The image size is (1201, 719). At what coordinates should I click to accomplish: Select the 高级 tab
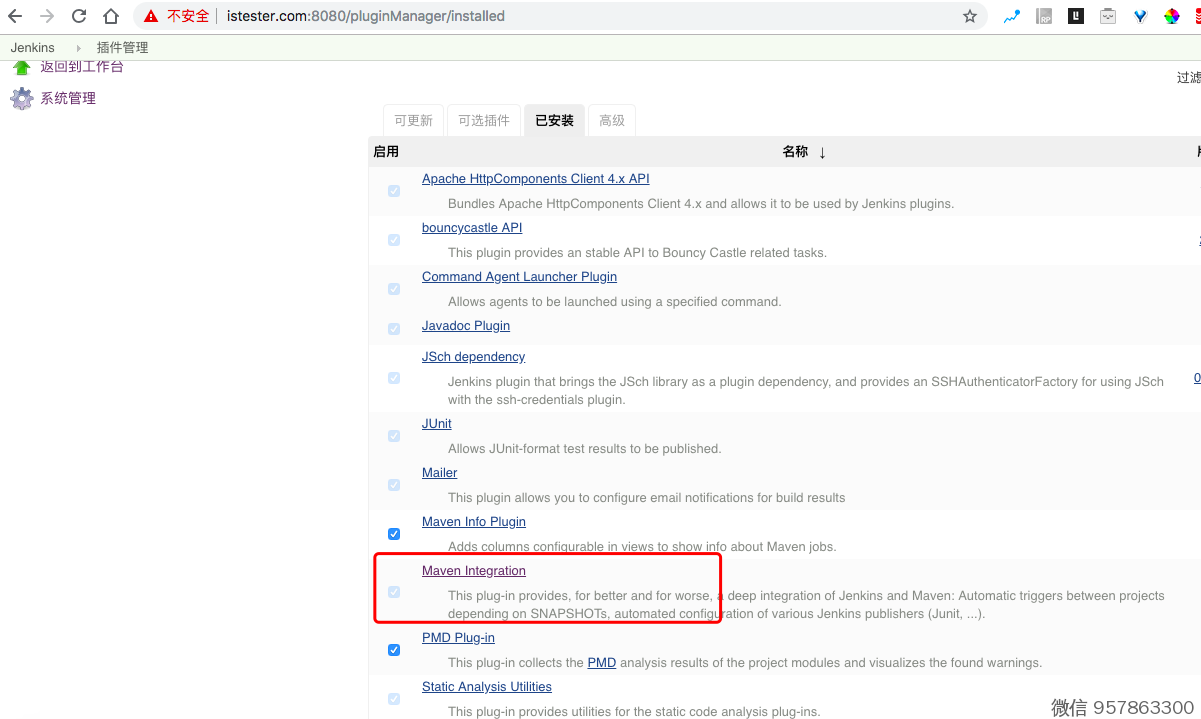tap(611, 120)
